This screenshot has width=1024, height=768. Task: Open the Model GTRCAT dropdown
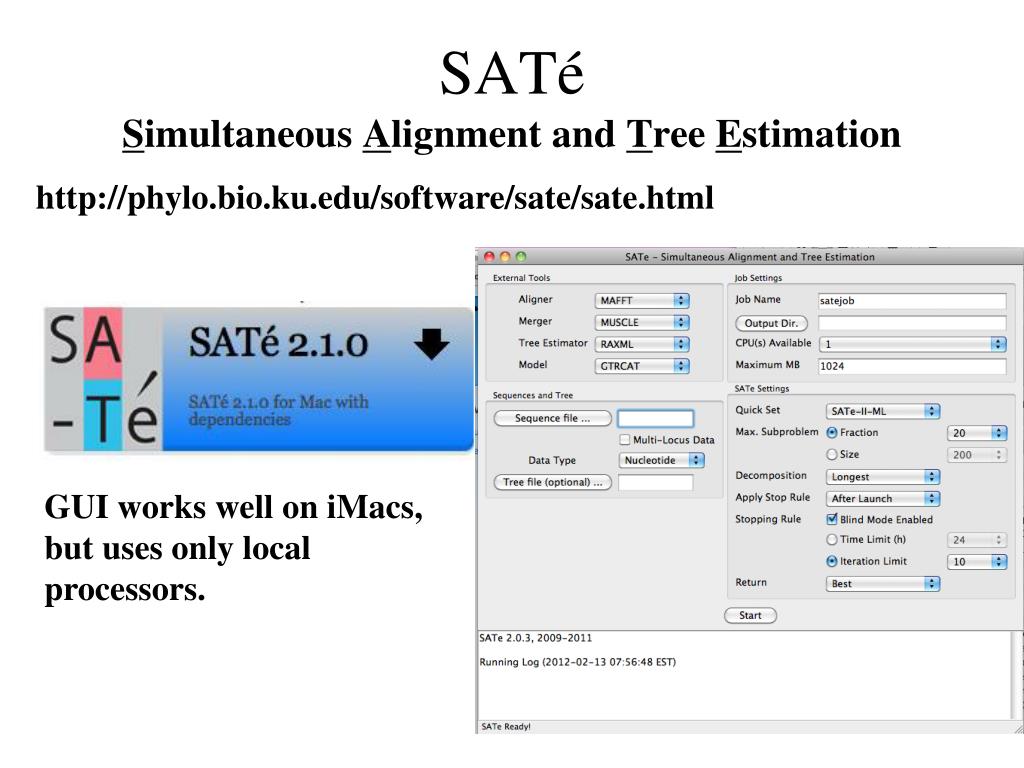pyautogui.click(x=642, y=366)
